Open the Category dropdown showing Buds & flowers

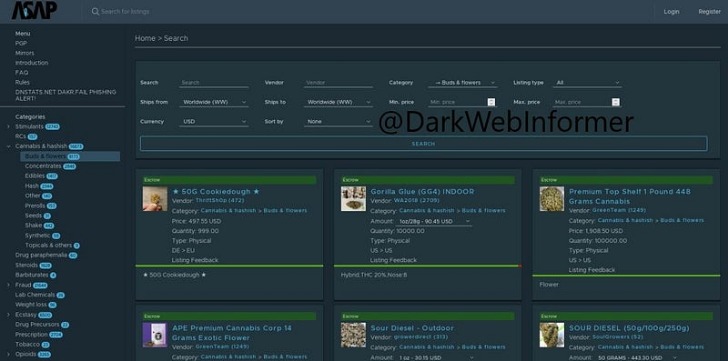(463, 83)
